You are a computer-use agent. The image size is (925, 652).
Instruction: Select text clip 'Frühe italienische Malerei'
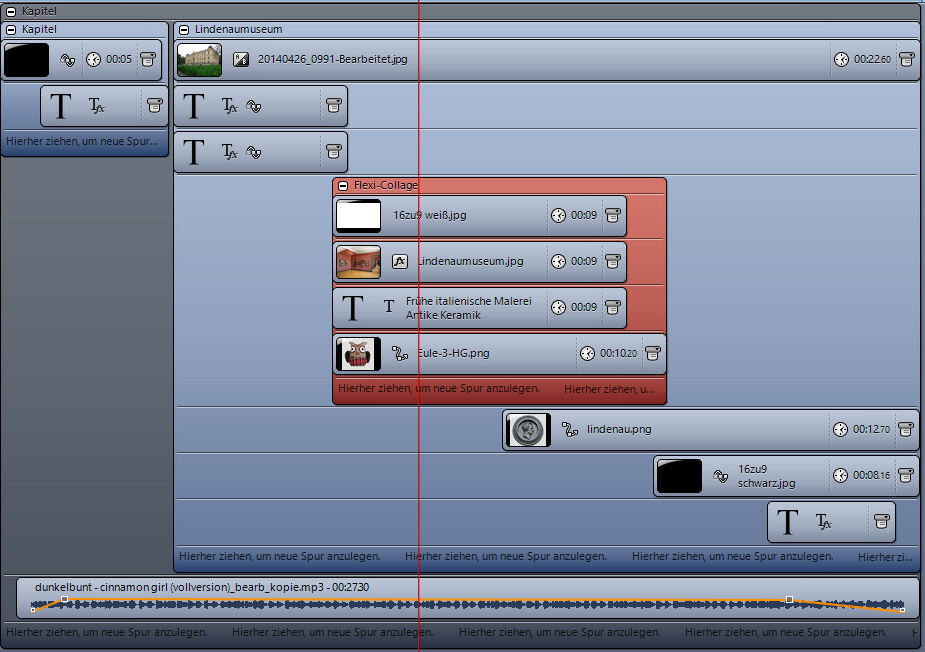coord(468,308)
